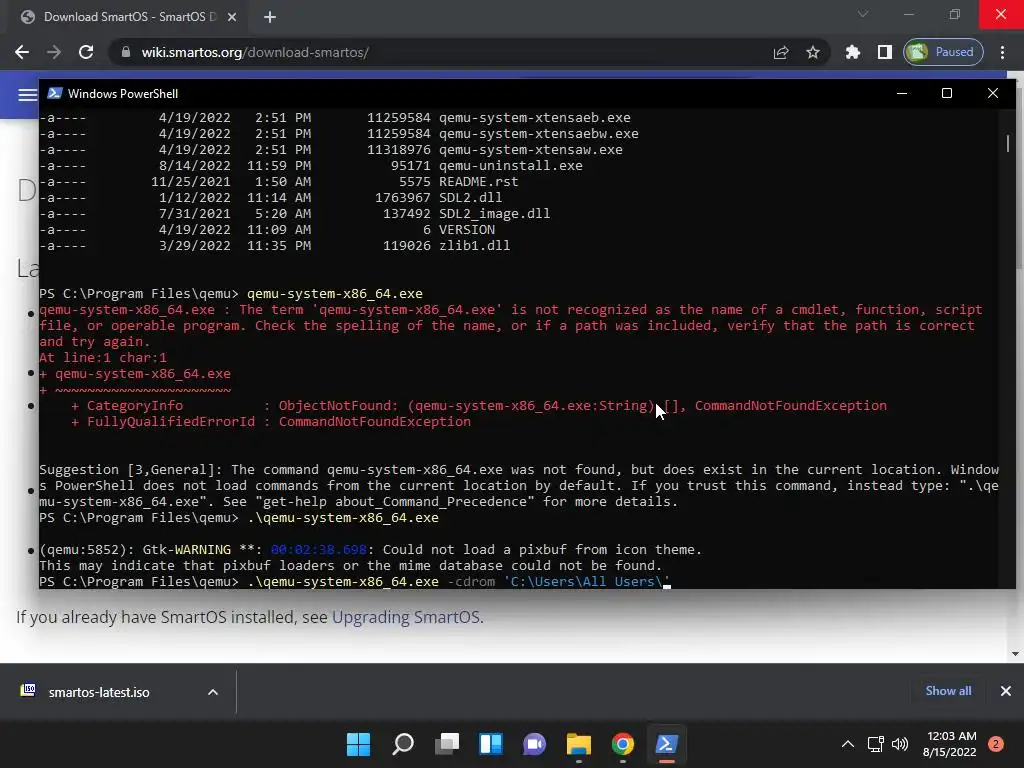Click the qemu-uninstall.exe listing line
1024x768 pixels.
(x=311, y=166)
